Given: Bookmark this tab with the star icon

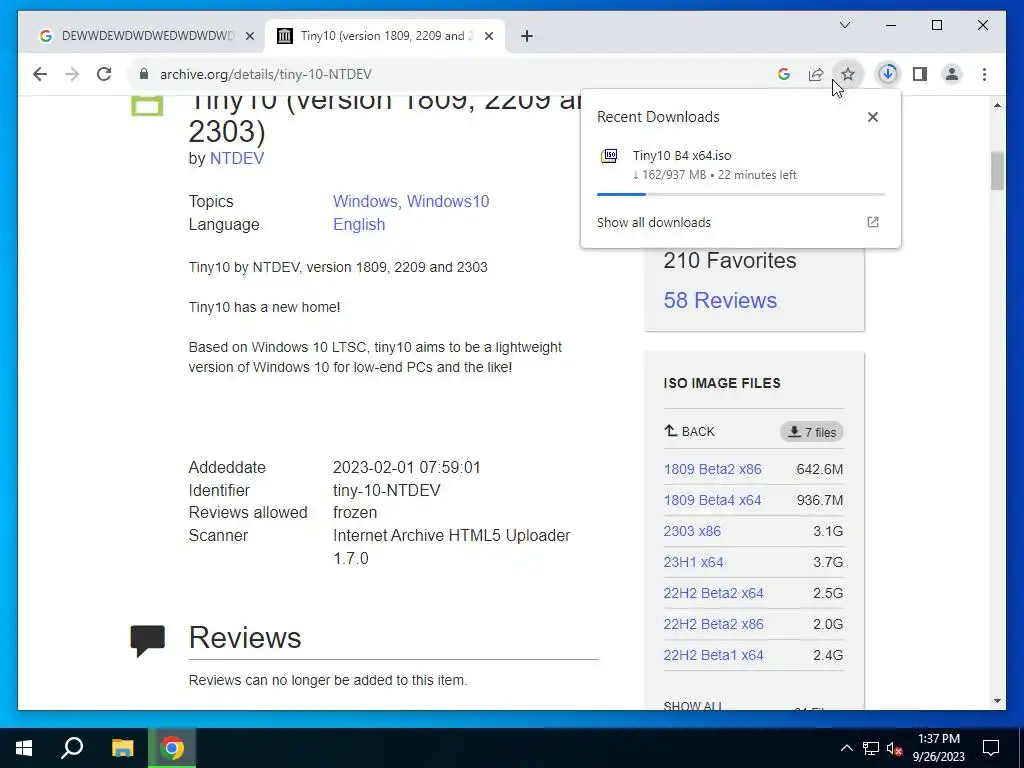Looking at the screenshot, I should pos(848,74).
